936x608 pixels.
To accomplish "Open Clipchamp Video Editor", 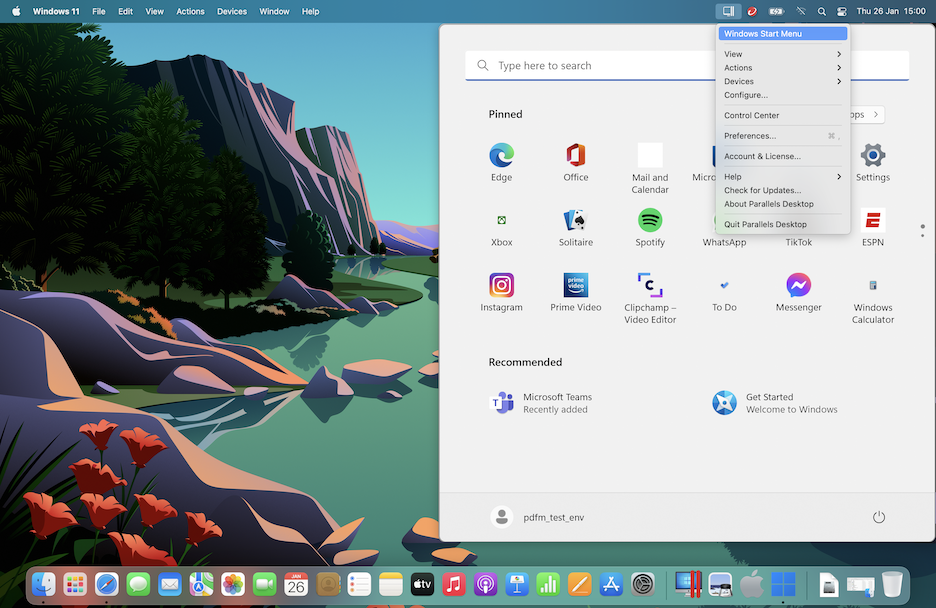I will coord(650,290).
